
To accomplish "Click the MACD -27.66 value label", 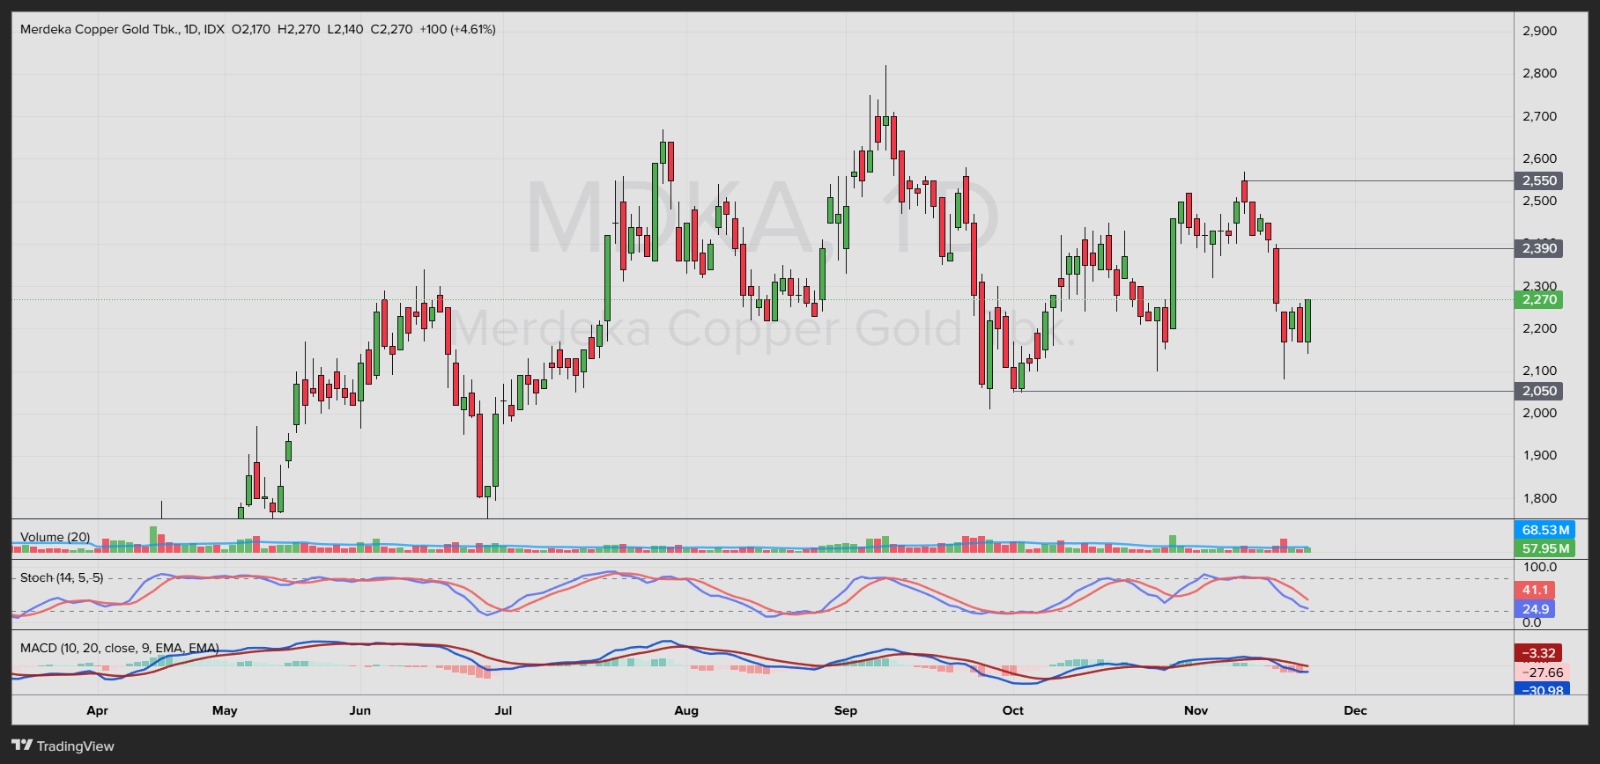I will coord(1544,672).
